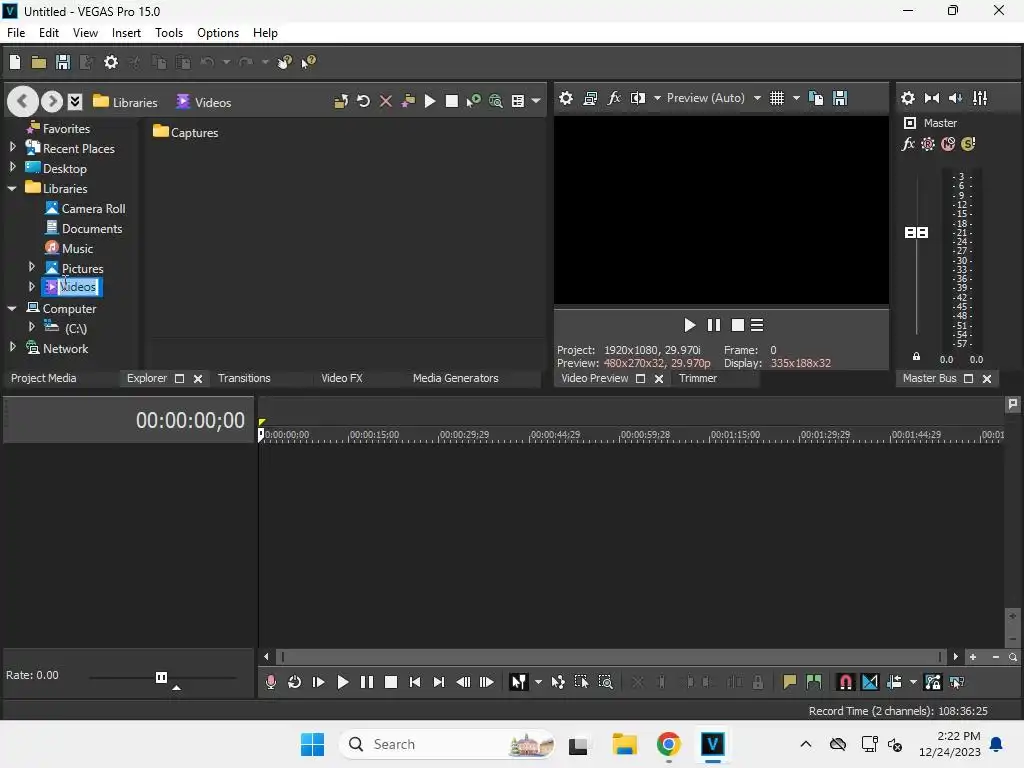The height and width of the screenshot is (768, 1024).
Task: Click timeline horizontal scrollbar
Action: [611, 656]
